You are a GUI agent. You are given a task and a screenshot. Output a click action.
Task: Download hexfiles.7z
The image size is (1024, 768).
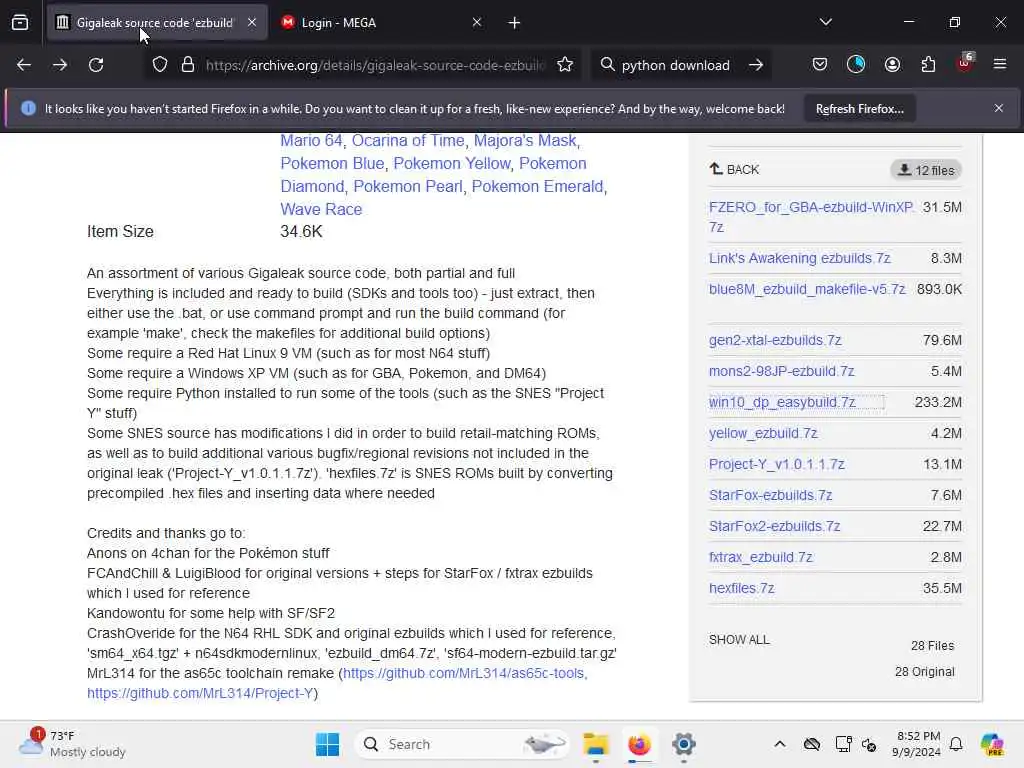coord(742,588)
